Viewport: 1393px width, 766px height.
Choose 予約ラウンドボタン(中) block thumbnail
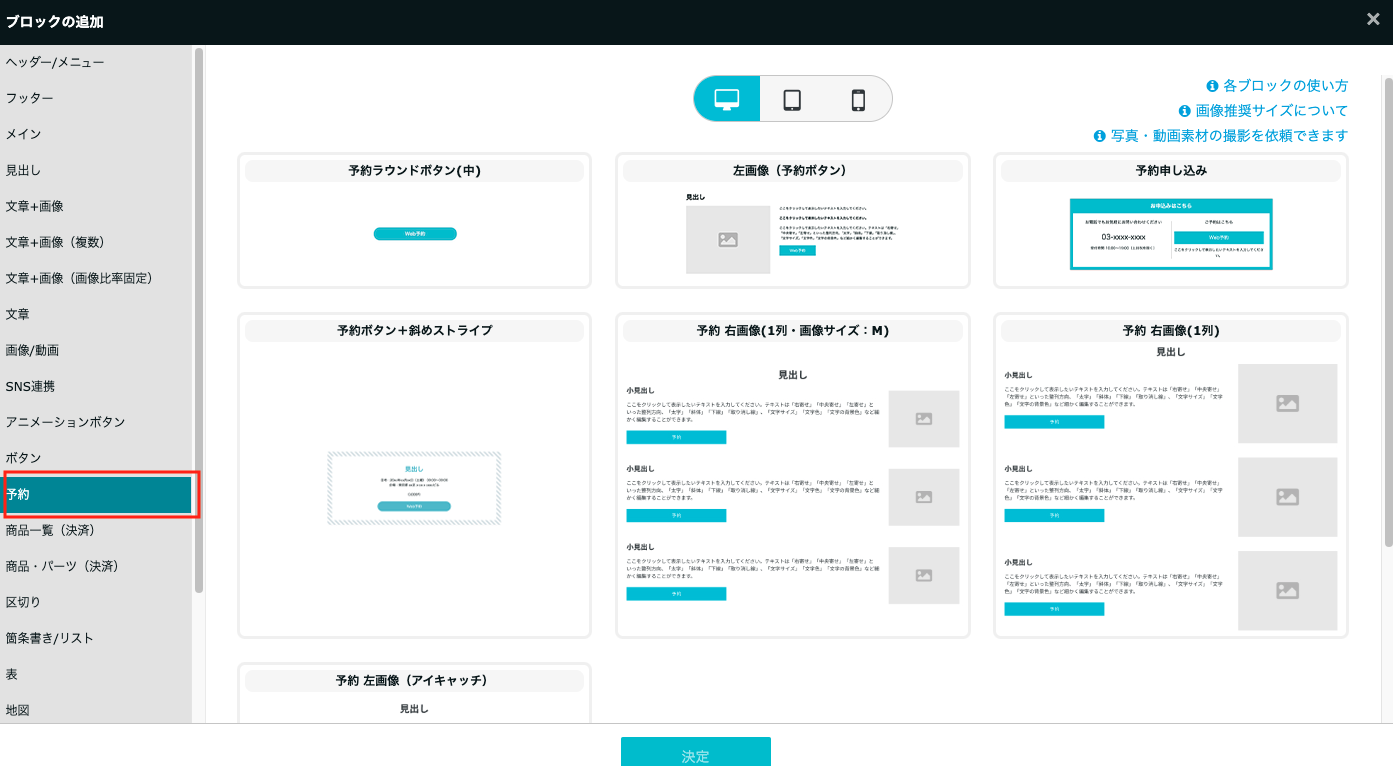click(414, 221)
